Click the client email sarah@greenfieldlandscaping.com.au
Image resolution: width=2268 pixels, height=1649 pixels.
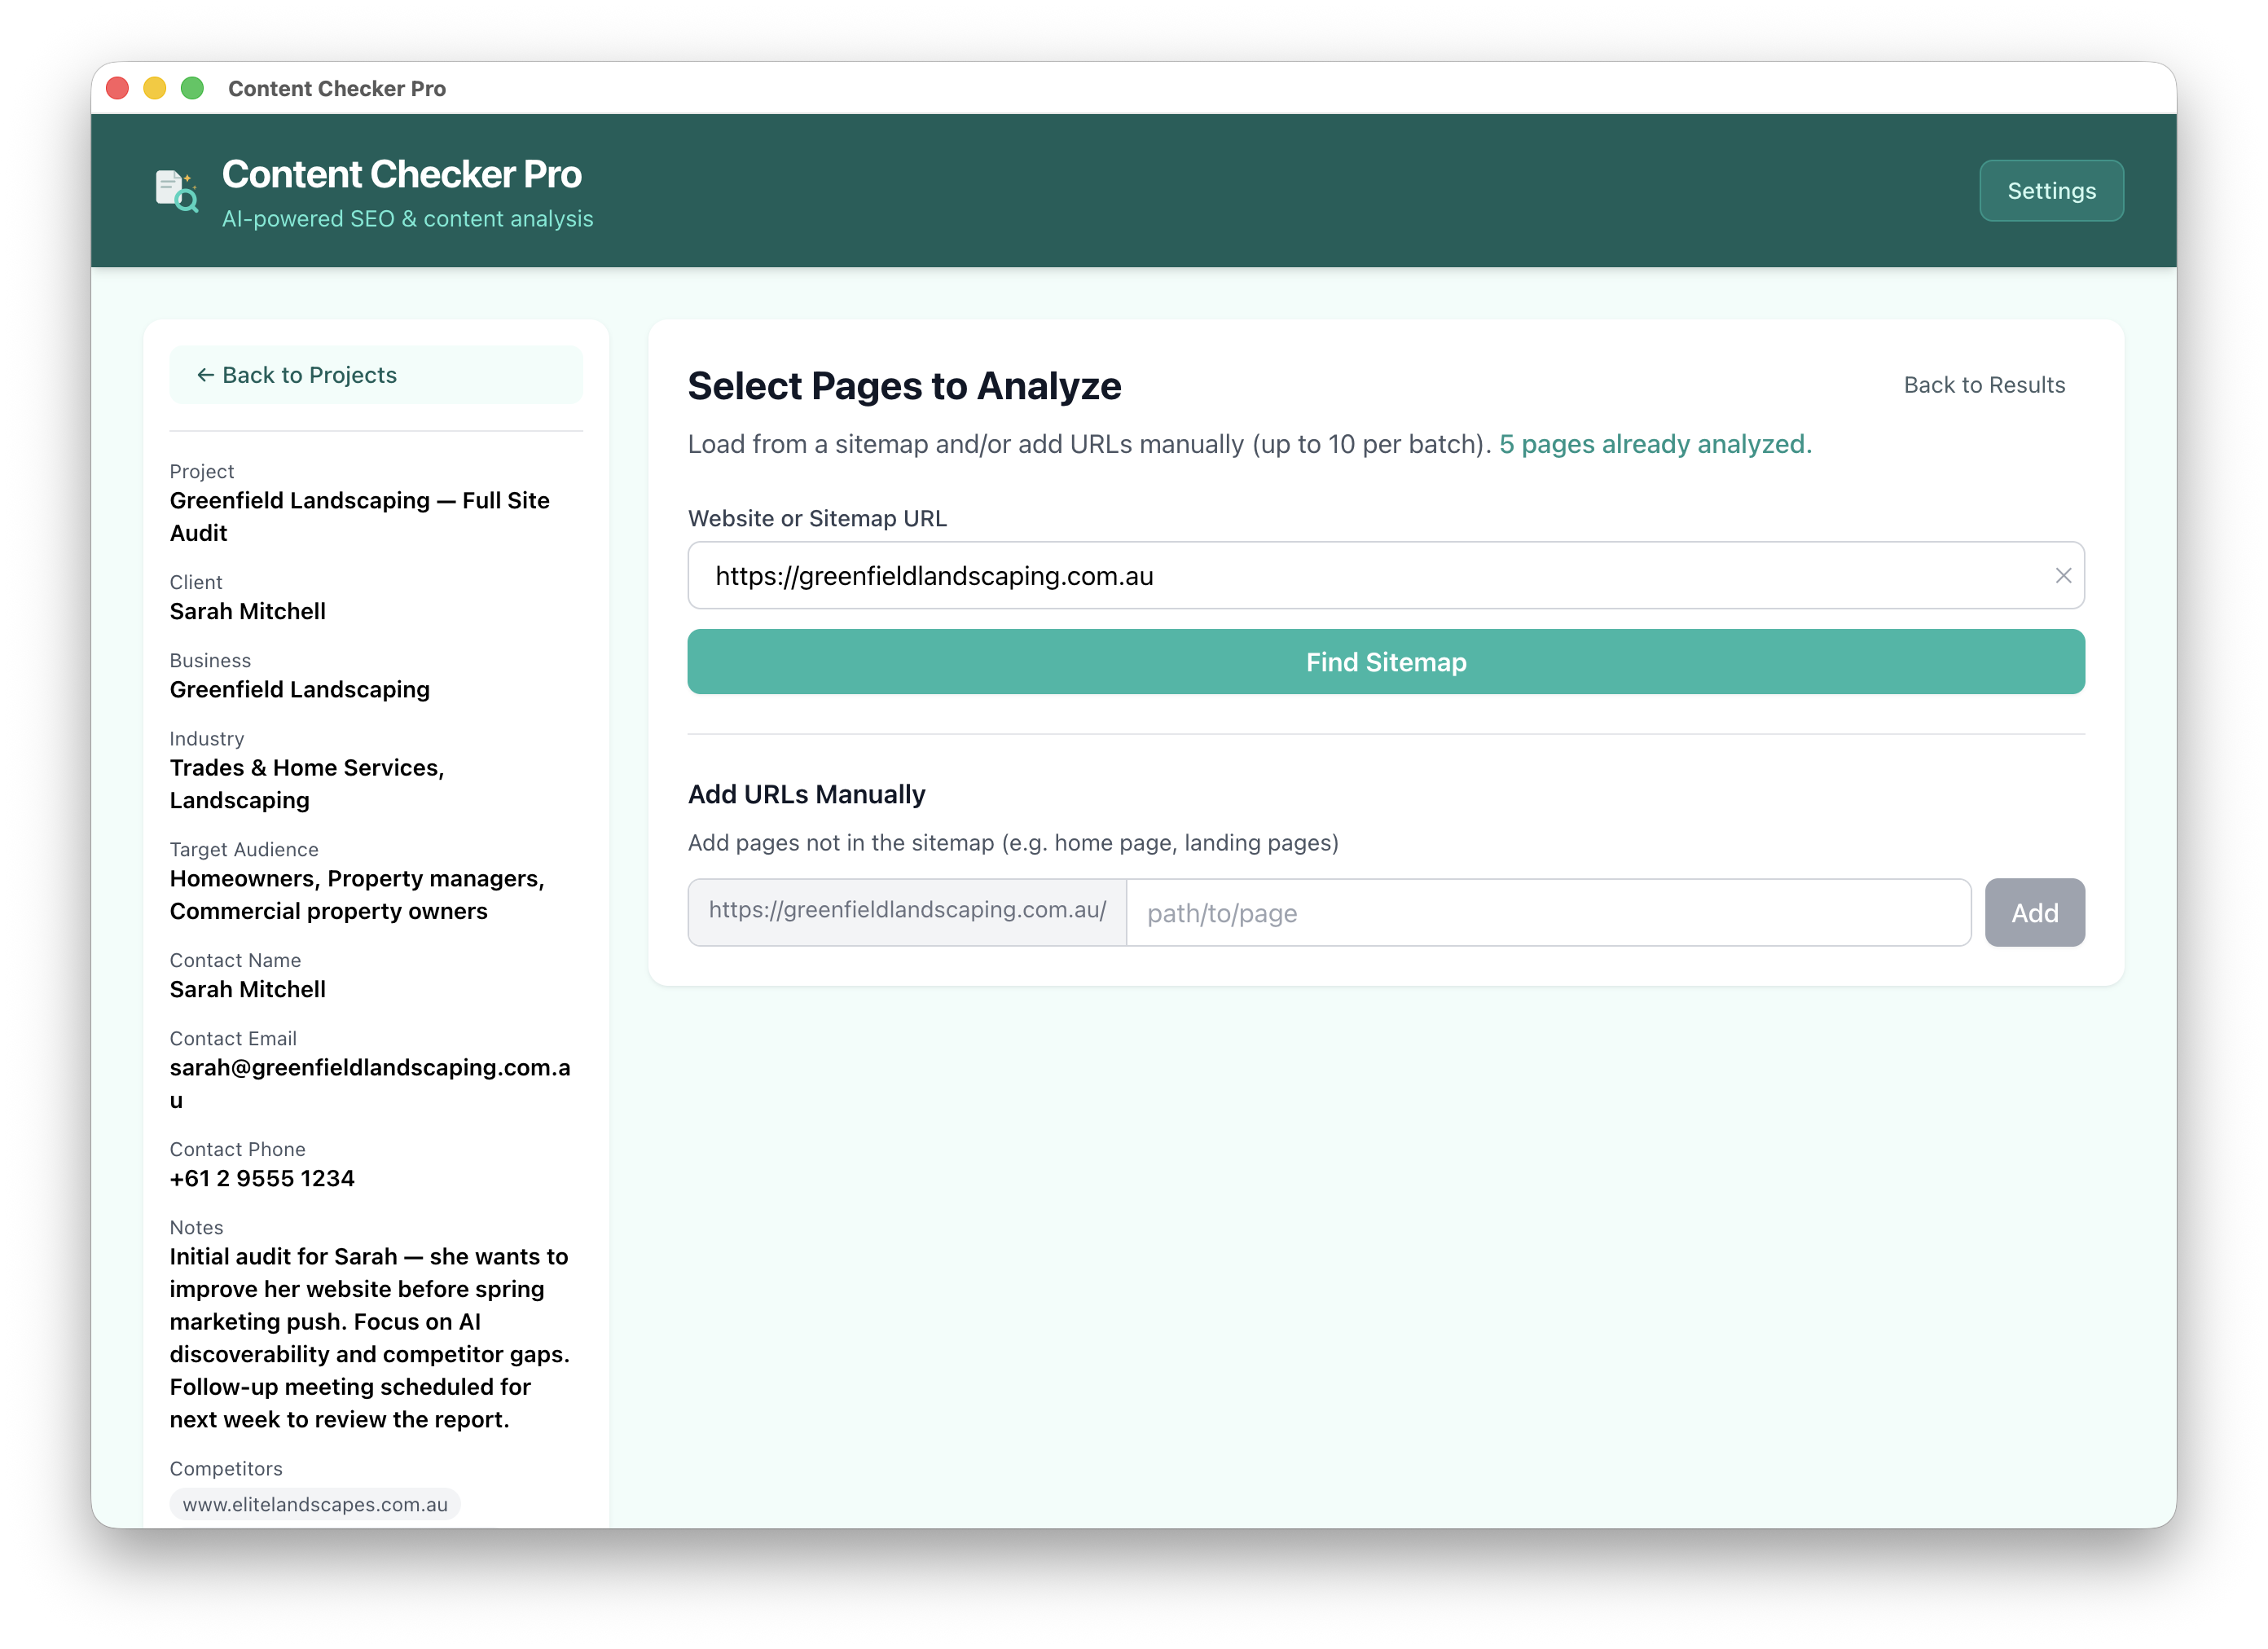point(371,1068)
